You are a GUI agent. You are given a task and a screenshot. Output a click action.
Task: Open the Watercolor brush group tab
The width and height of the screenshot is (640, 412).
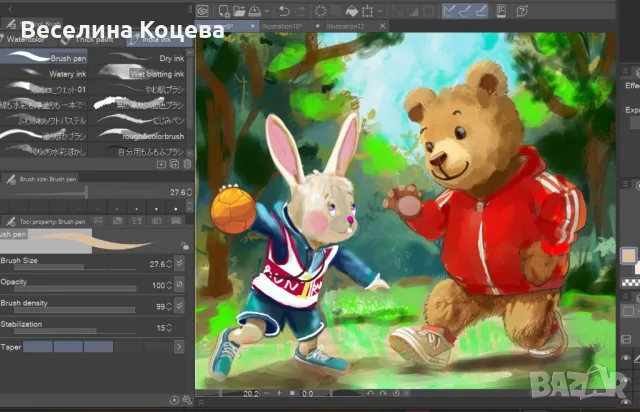pos(25,41)
